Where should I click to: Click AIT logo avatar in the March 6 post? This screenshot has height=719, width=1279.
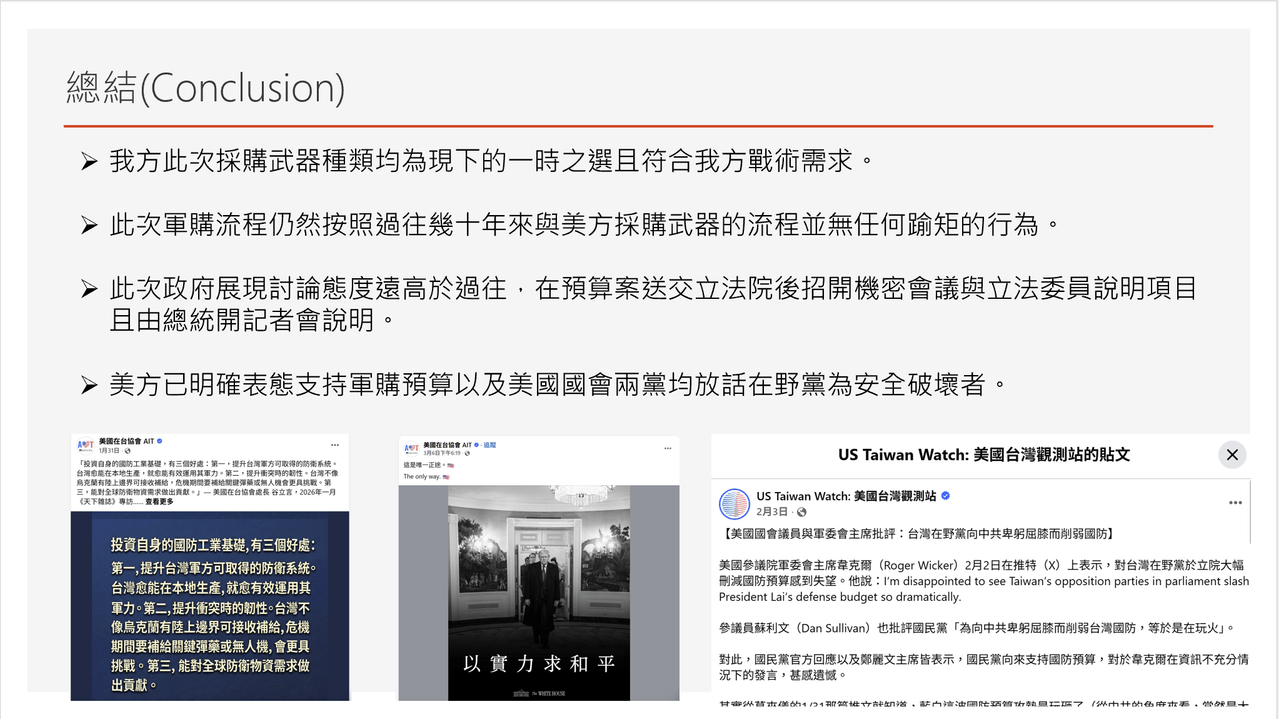[x=411, y=449]
